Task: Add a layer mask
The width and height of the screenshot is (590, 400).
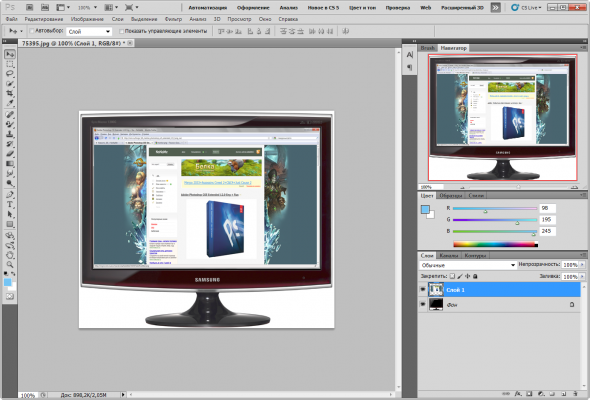Action: click(529, 394)
